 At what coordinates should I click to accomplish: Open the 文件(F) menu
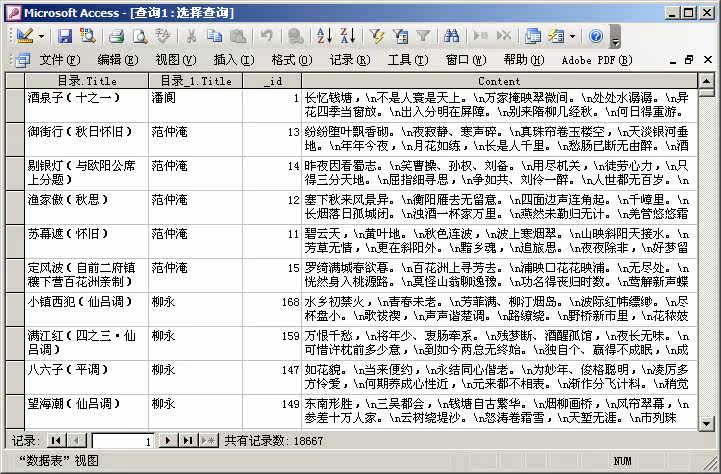[60, 60]
